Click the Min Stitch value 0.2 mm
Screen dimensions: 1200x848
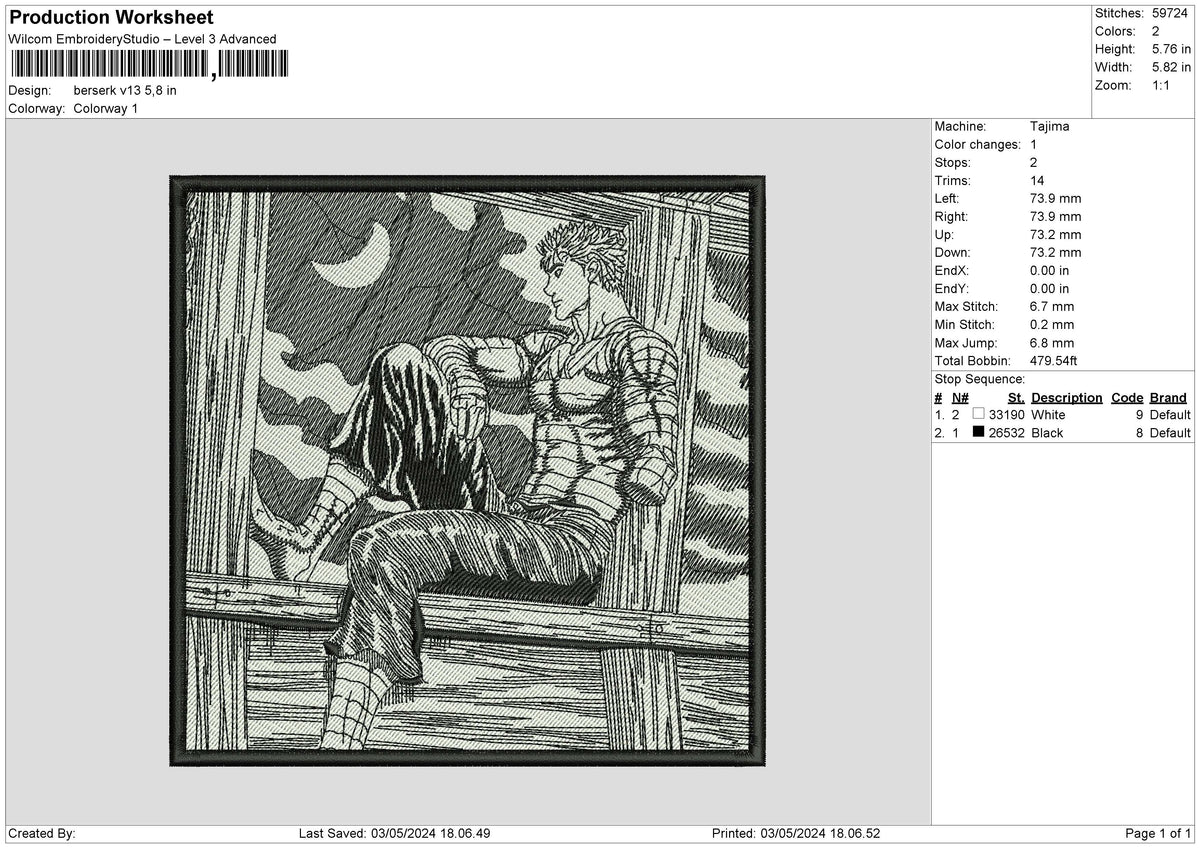tap(1052, 324)
